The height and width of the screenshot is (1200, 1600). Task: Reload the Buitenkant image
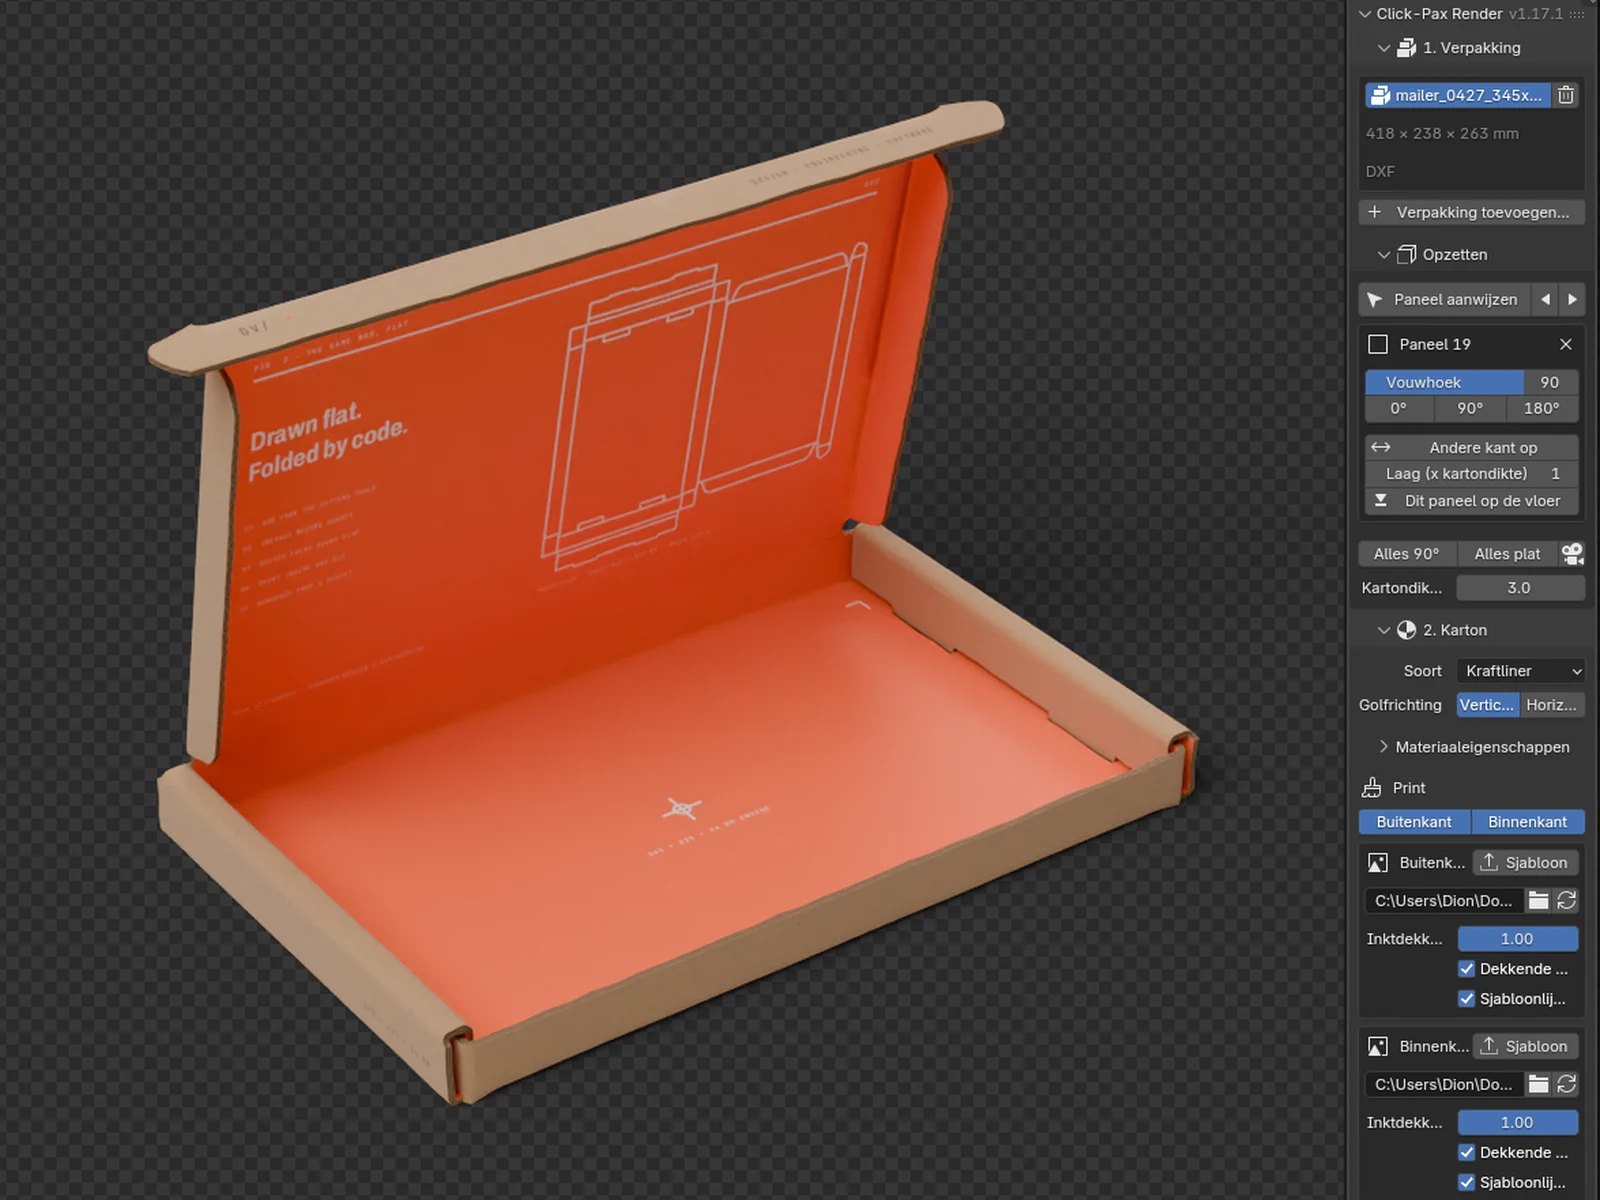pyautogui.click(x=1566, y=901)
